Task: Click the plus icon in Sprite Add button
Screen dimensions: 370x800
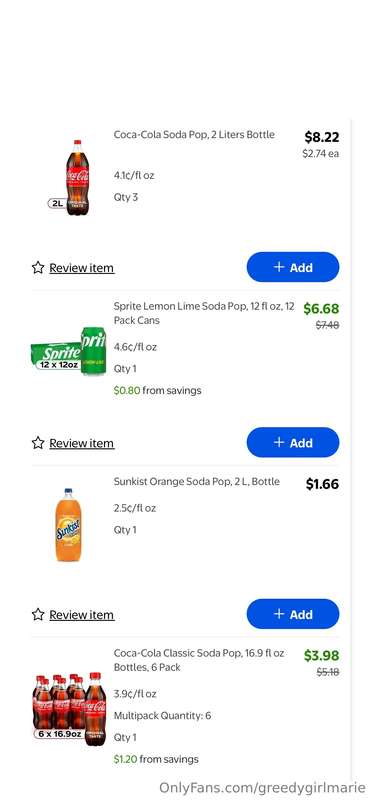Action: tap(279, 442)
